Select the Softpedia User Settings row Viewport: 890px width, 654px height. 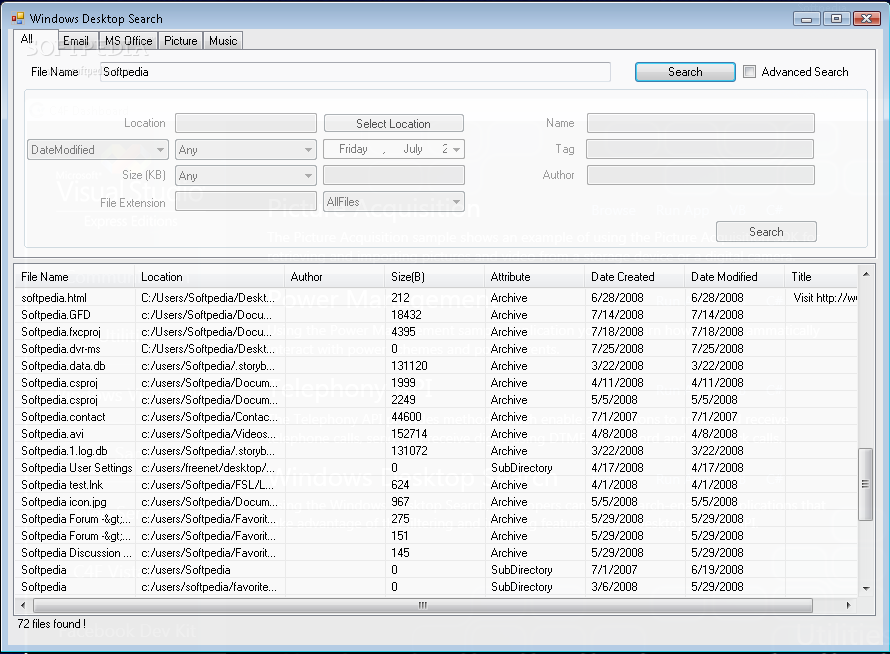(x=436, y=468)
